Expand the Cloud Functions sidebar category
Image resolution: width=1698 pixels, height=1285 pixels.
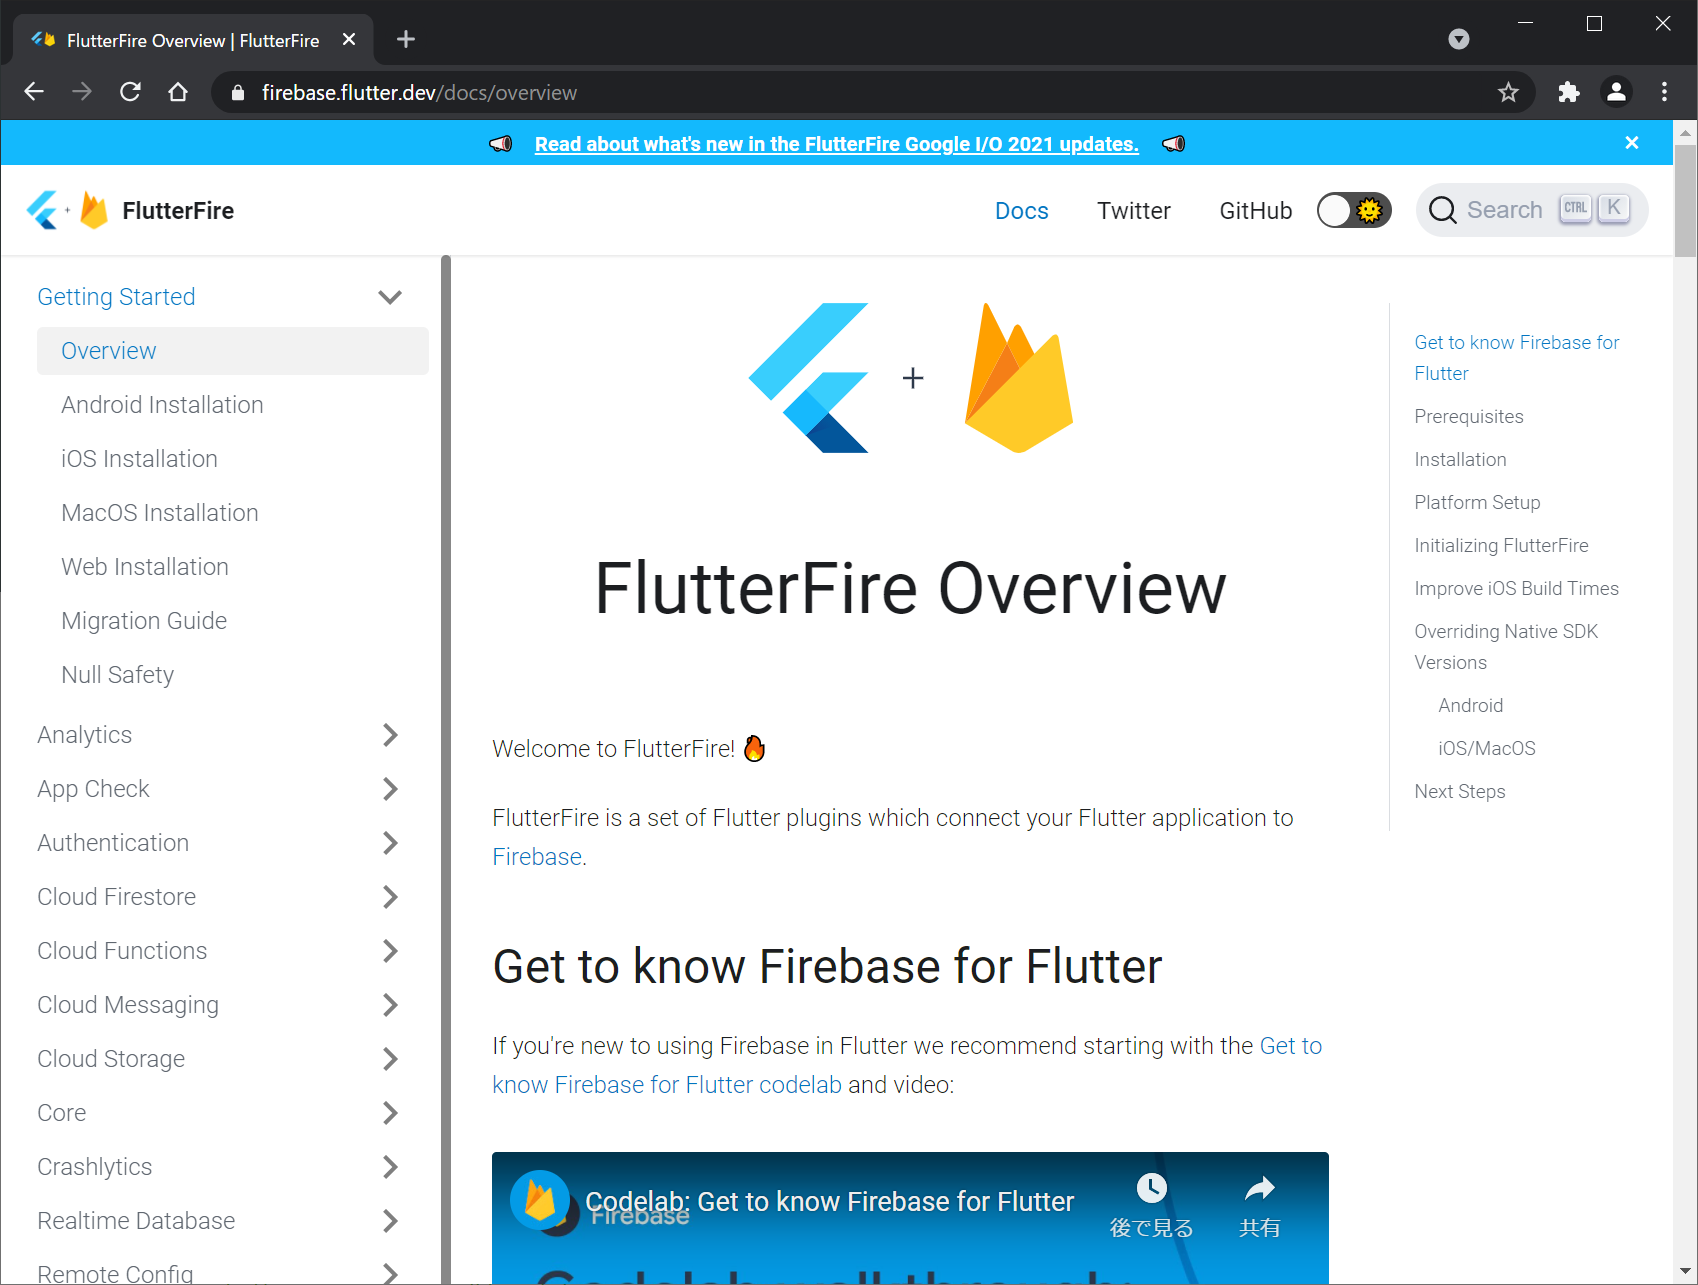pos(390,951)
